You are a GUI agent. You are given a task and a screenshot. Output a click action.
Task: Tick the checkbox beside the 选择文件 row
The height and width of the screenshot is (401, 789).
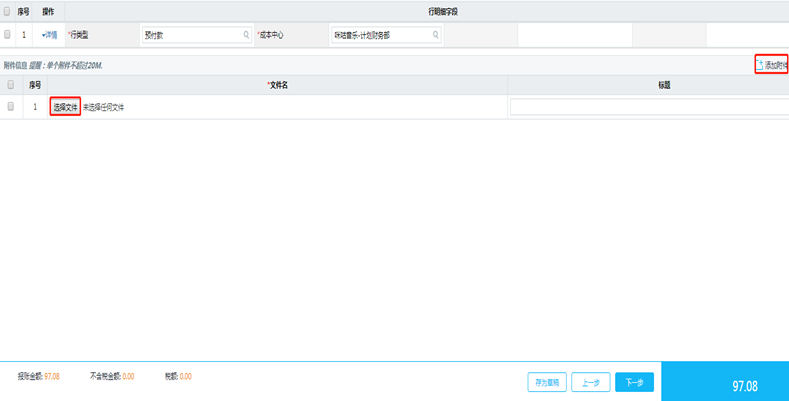coord(11,107)
